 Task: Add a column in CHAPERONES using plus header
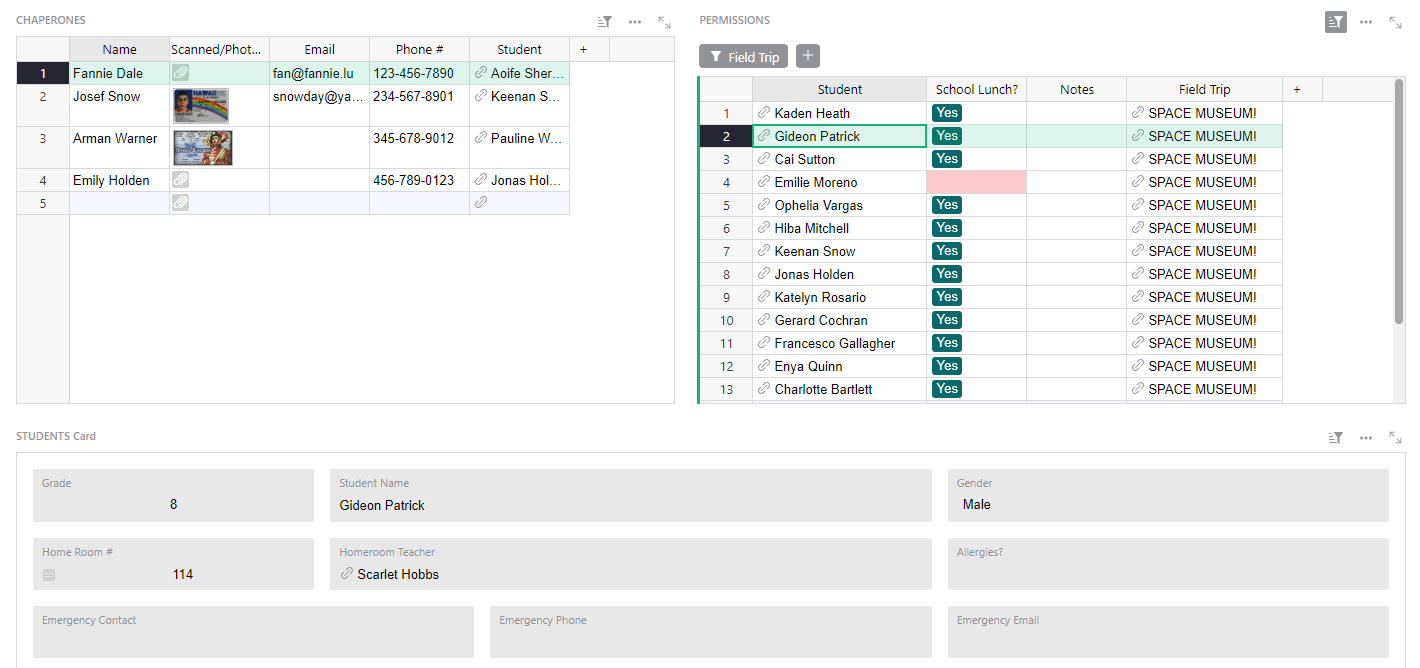coord(583,48)
